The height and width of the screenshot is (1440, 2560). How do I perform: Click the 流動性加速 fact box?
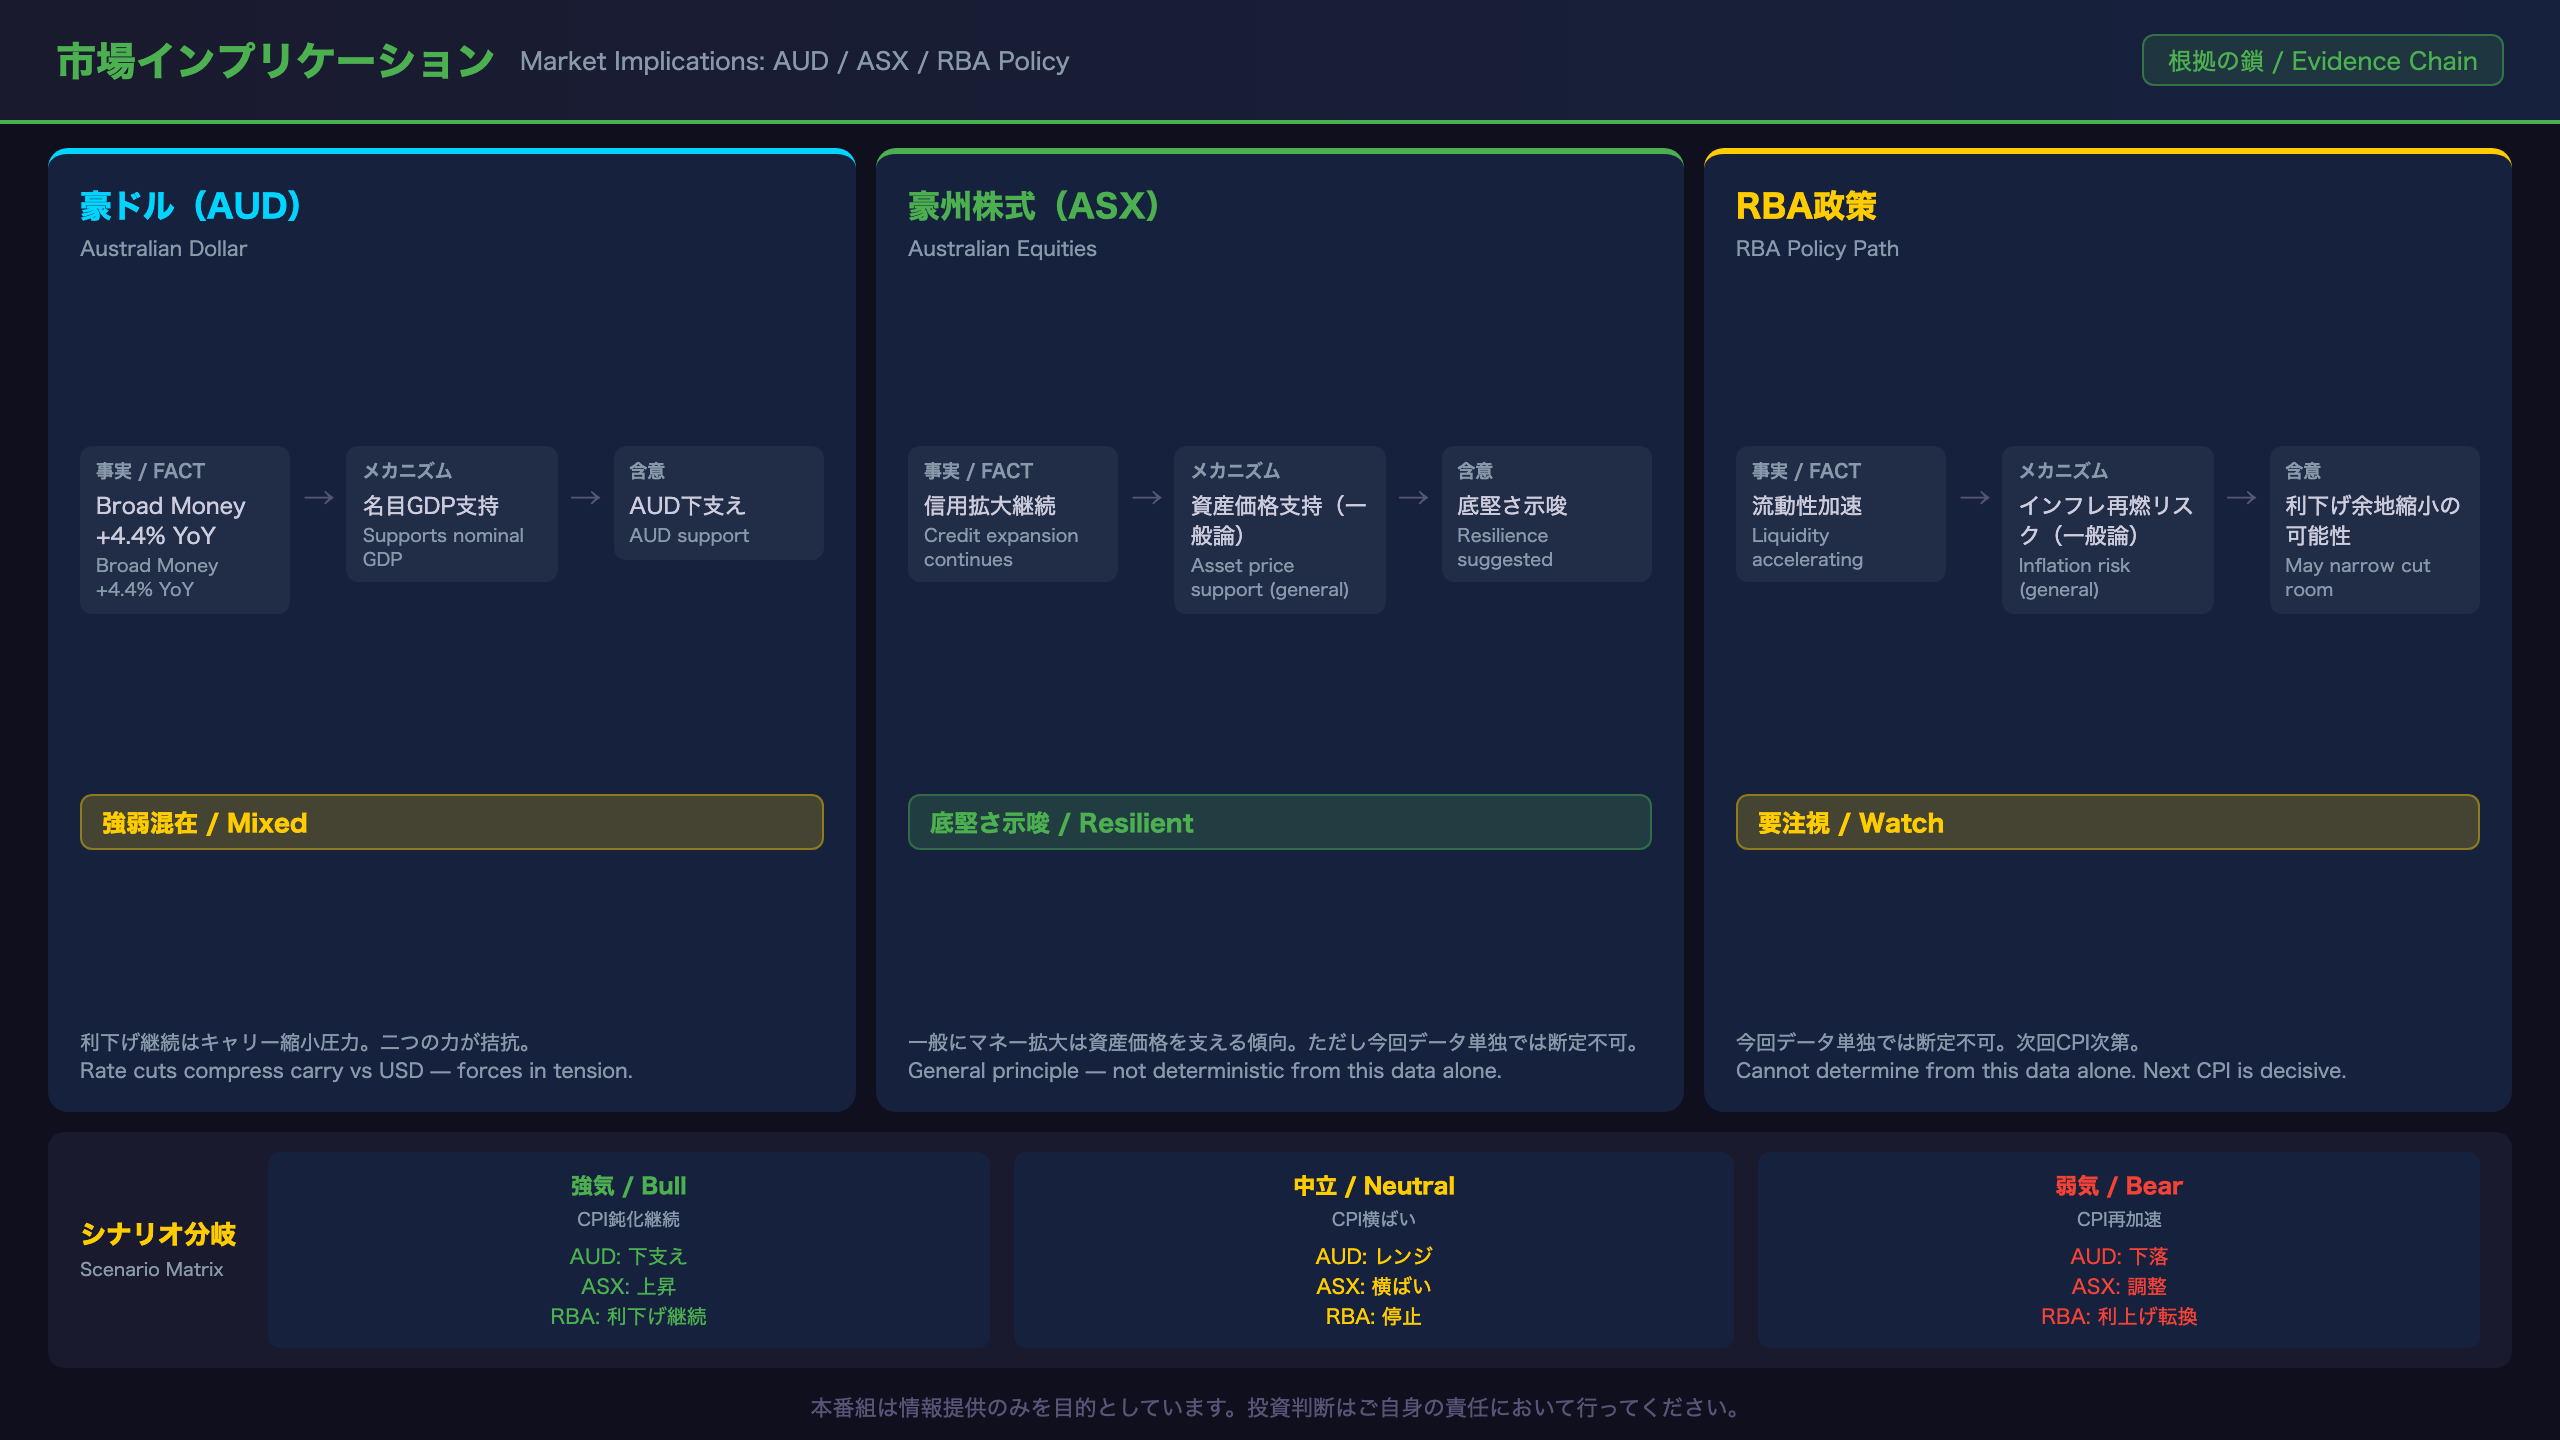click(1841, 514)
